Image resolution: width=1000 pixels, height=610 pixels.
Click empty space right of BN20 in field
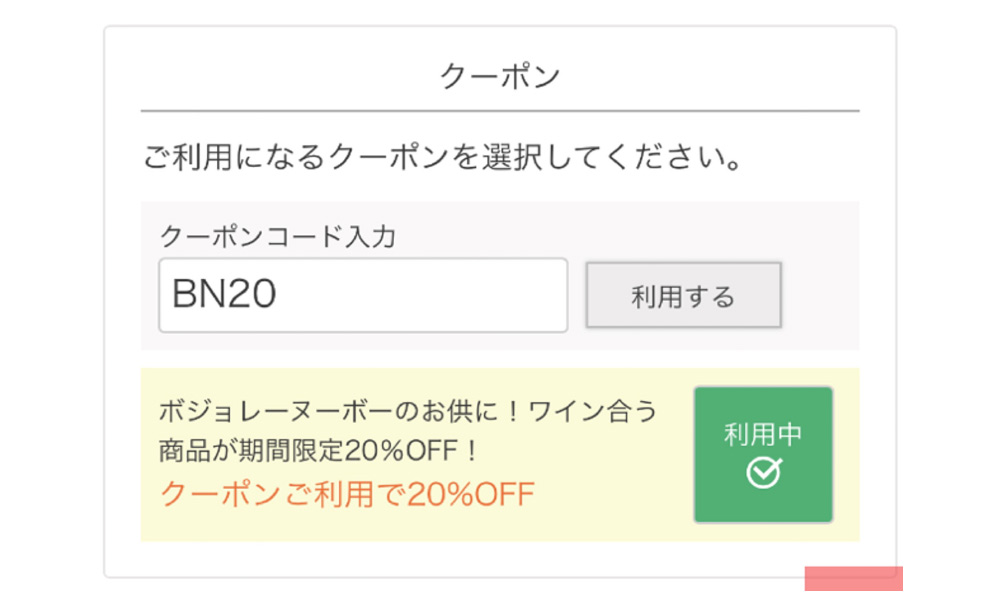point(421,295)
